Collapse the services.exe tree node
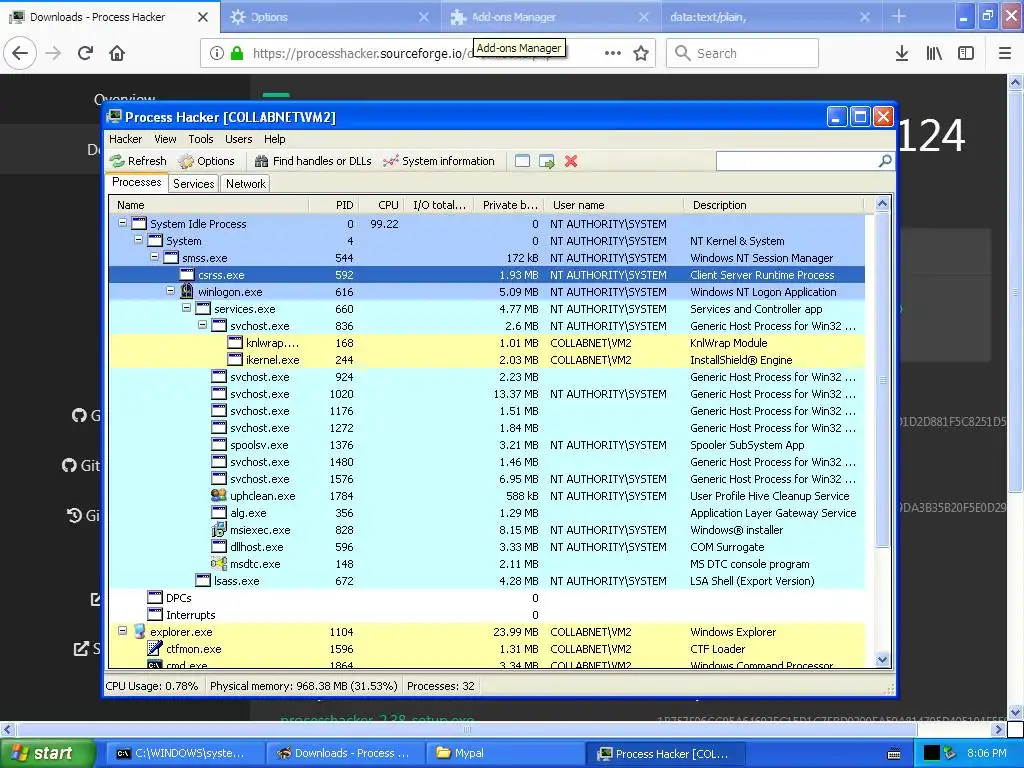 click(x=186, y=308)
